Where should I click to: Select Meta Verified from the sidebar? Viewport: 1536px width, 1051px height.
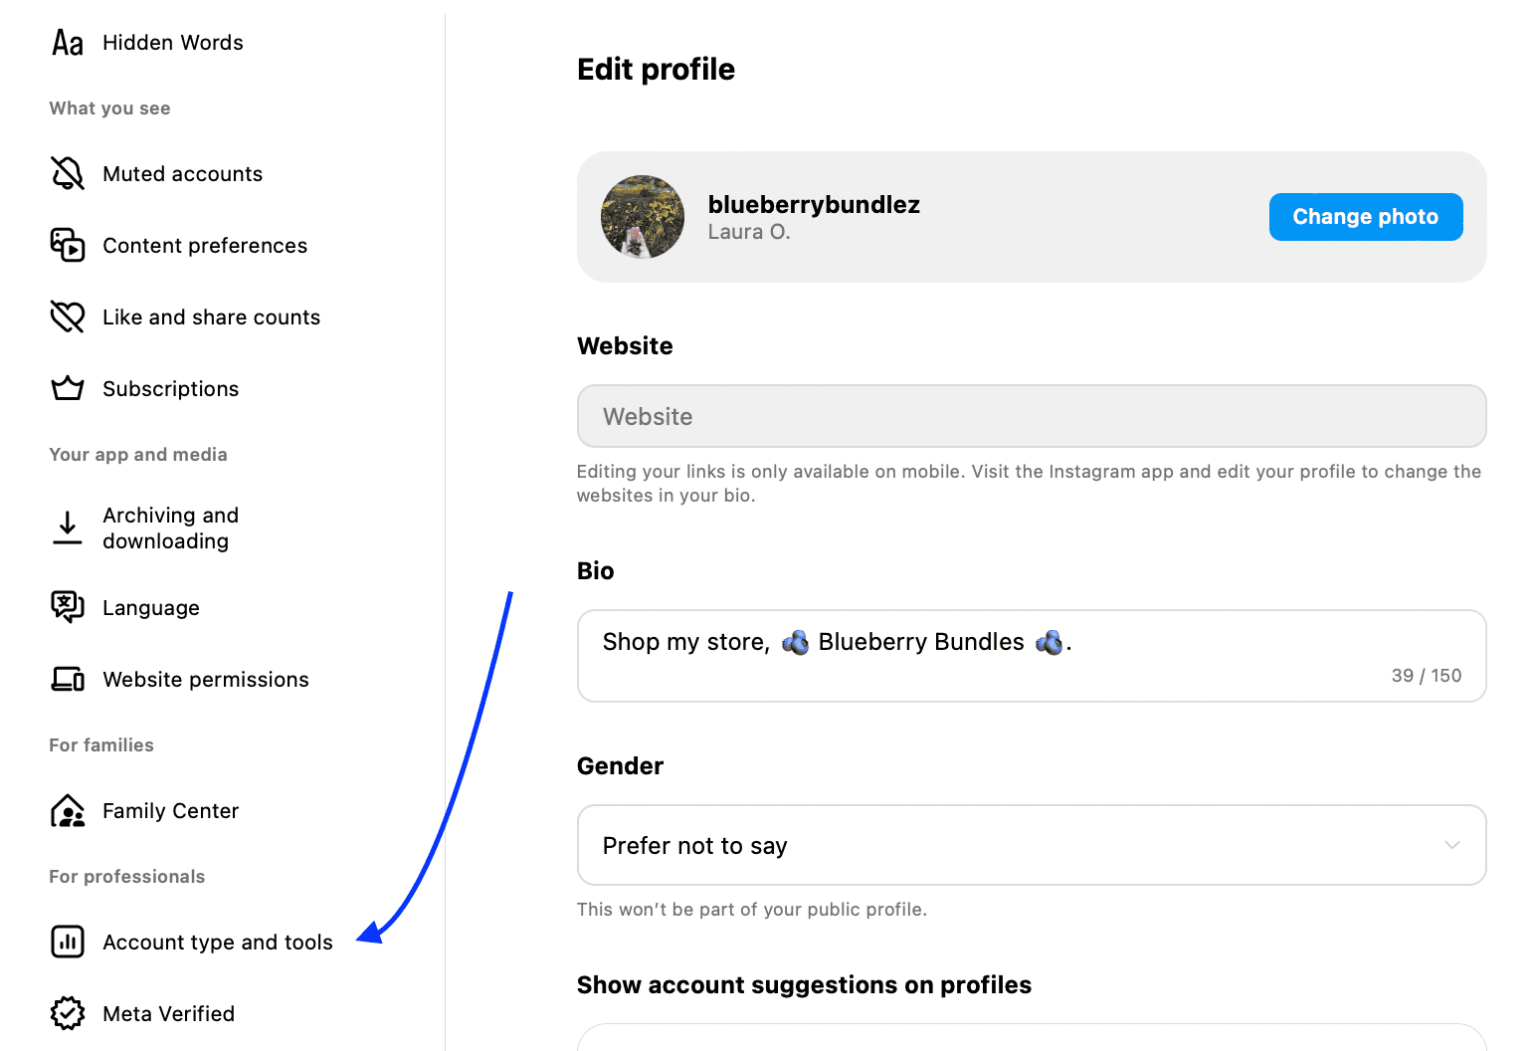(169, 1013)
